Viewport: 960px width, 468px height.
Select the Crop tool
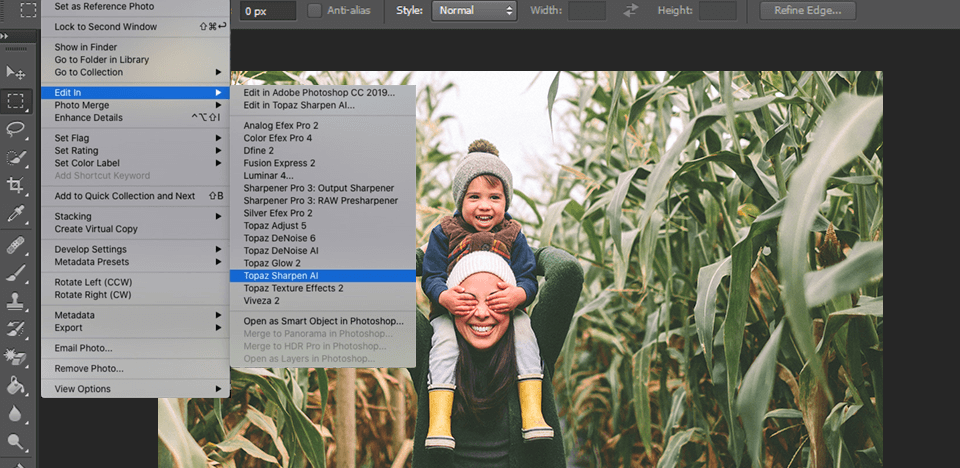pos(15,186)
